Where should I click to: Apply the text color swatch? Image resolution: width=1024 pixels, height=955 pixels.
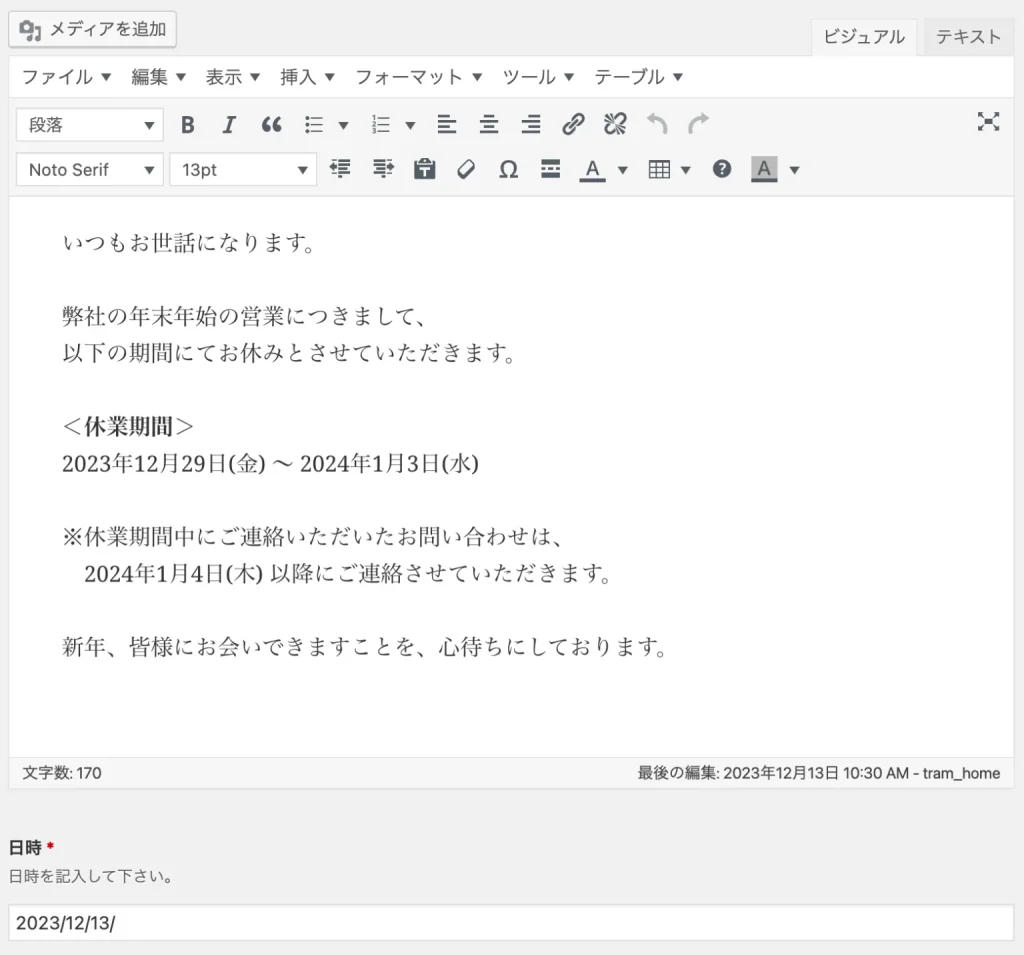tap(593, 170)
